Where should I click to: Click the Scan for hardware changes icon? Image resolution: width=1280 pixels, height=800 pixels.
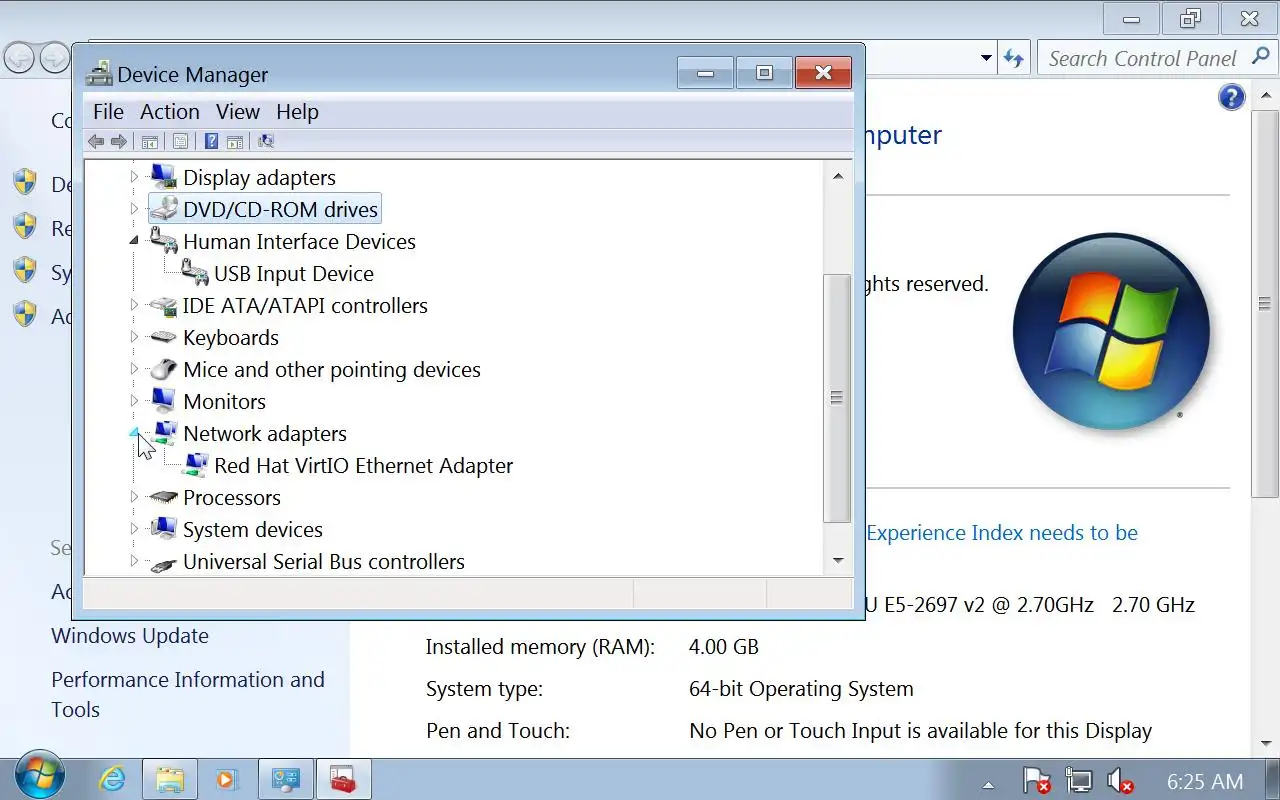tap(266, 141)
